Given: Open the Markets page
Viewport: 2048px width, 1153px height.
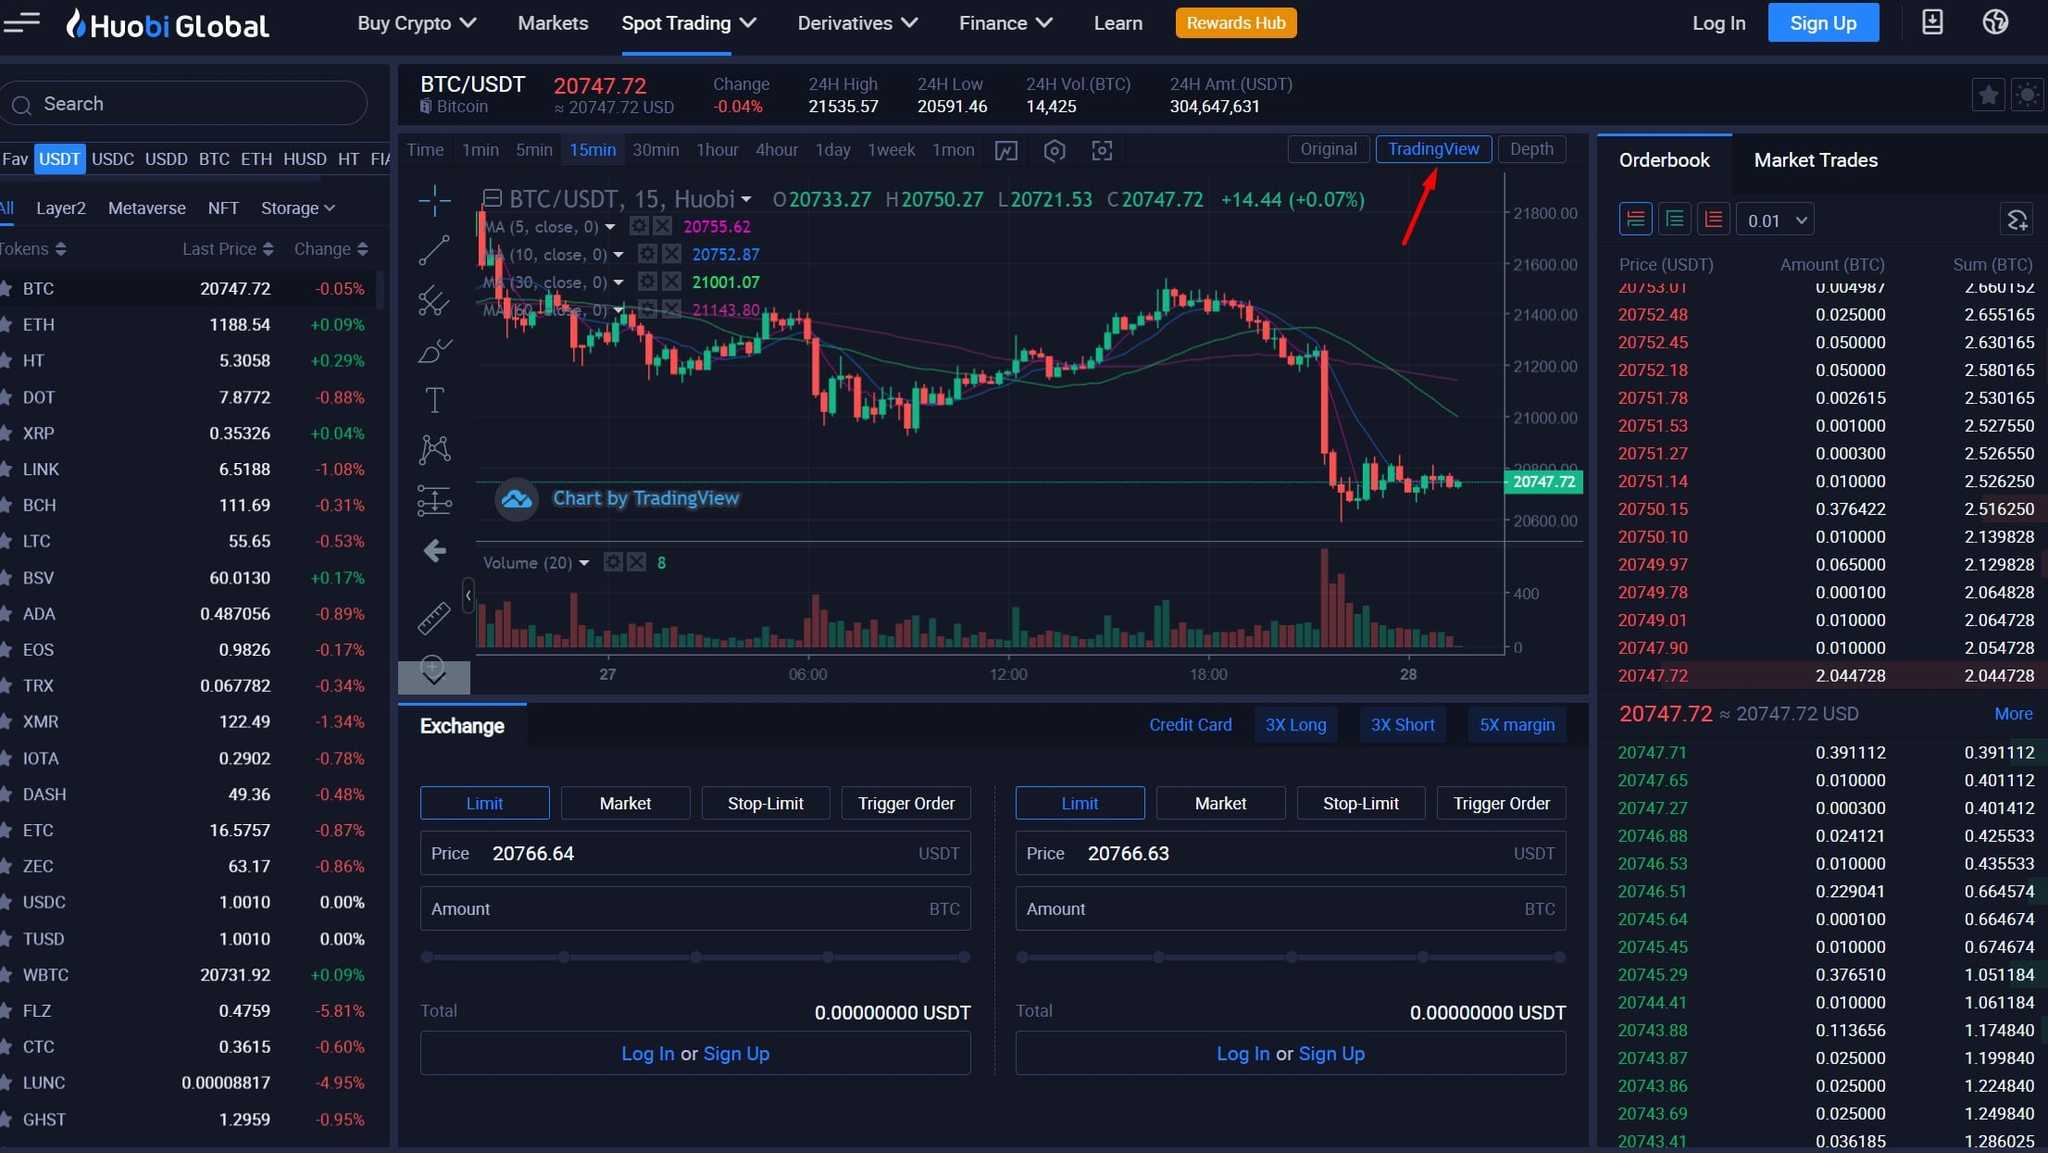Looking at the screenshot, I should pos(552,23).
